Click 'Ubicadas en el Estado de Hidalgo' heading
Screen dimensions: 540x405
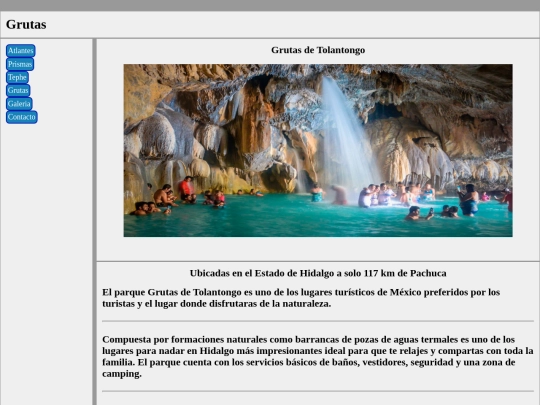pyautogui.click(x=318, y=273)
